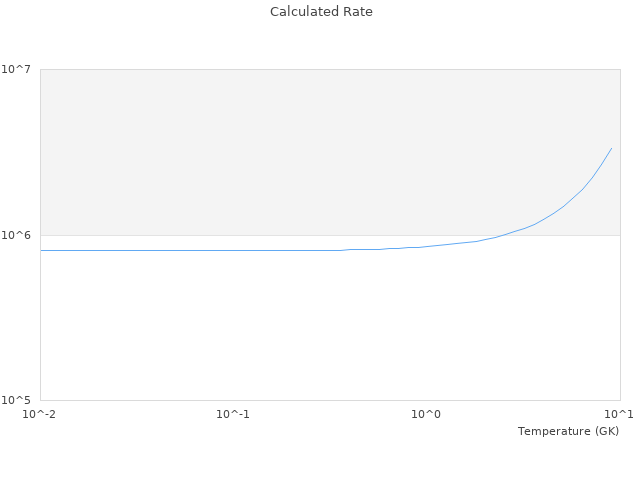Viewport: 640px width, 480px height.
Task: Click the flat portion of the blue curve
Action: pos(200,250)
